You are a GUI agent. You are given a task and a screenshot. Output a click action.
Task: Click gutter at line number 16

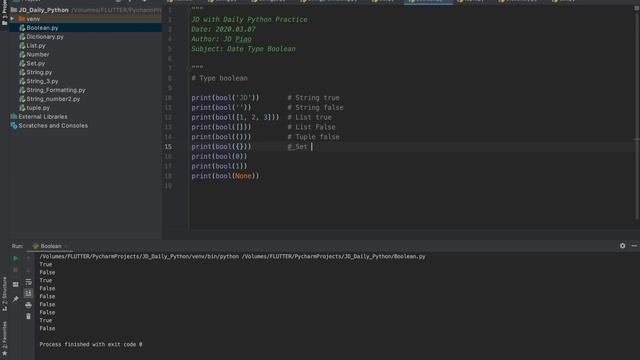[x=168, y=156]
